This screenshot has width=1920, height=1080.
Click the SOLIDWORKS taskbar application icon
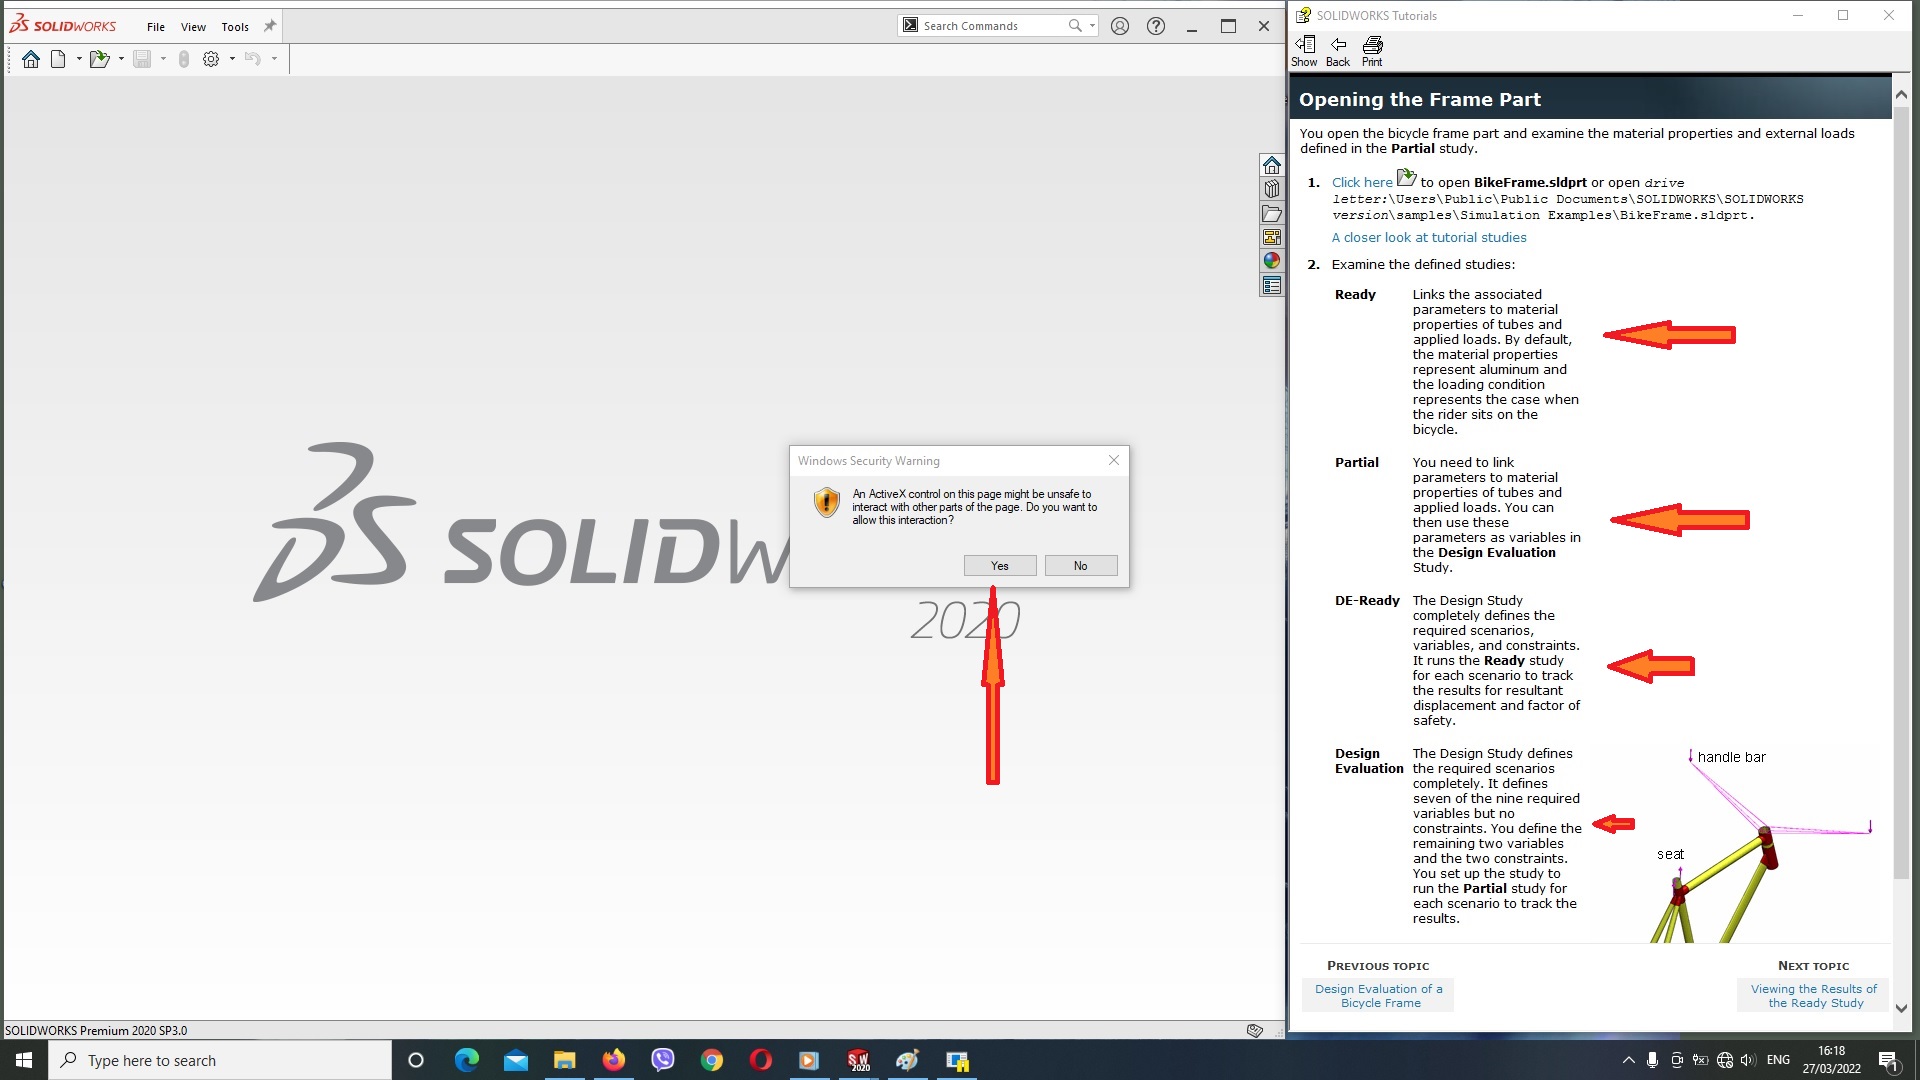[858, 1060]
